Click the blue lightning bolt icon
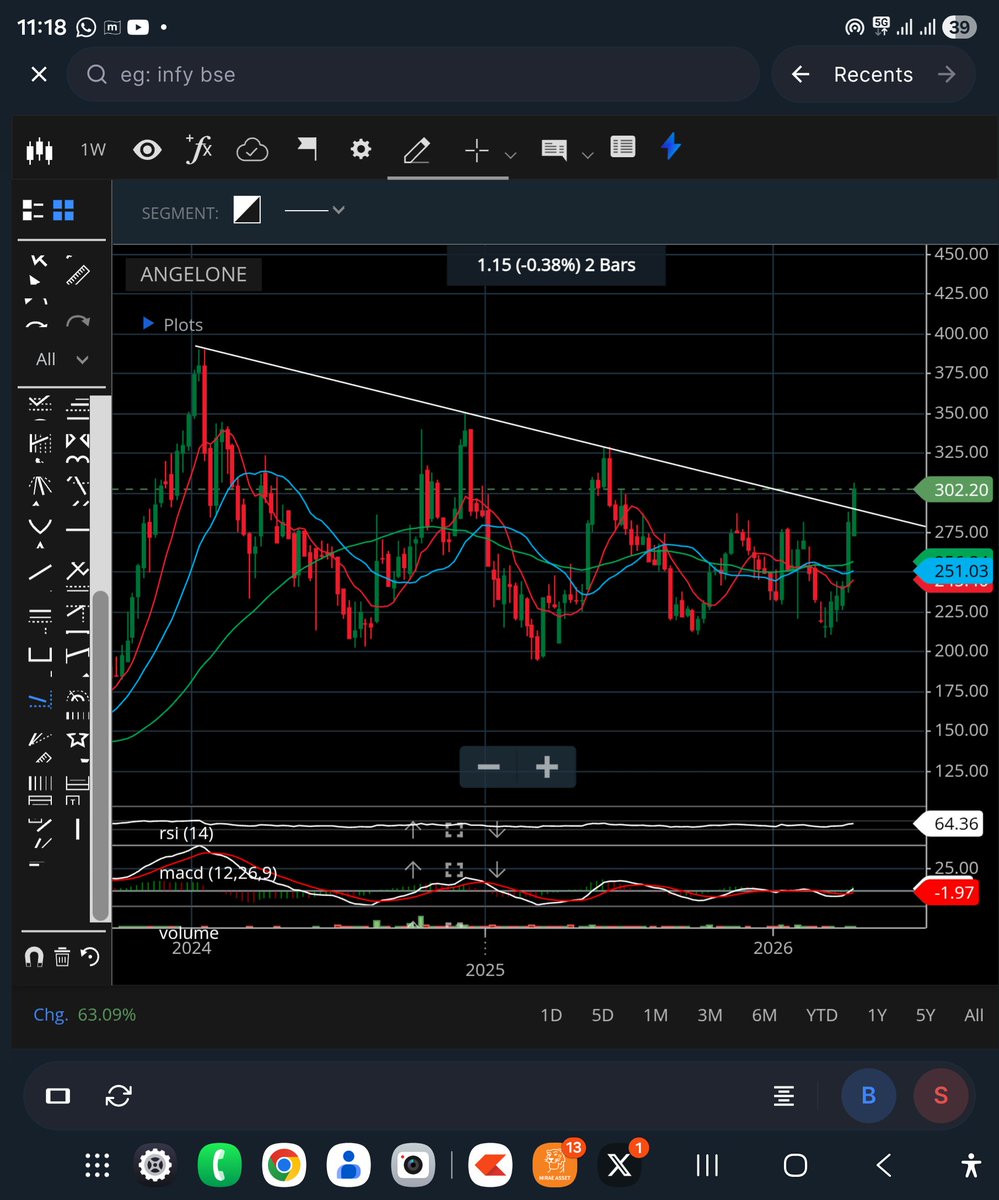Screen dimensions: 999x1200 coord(672,147)
